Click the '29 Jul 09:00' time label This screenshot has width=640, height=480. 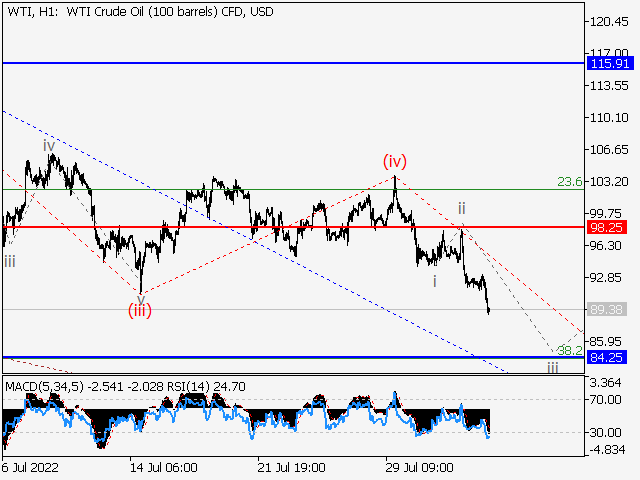(x=420, y=467)
